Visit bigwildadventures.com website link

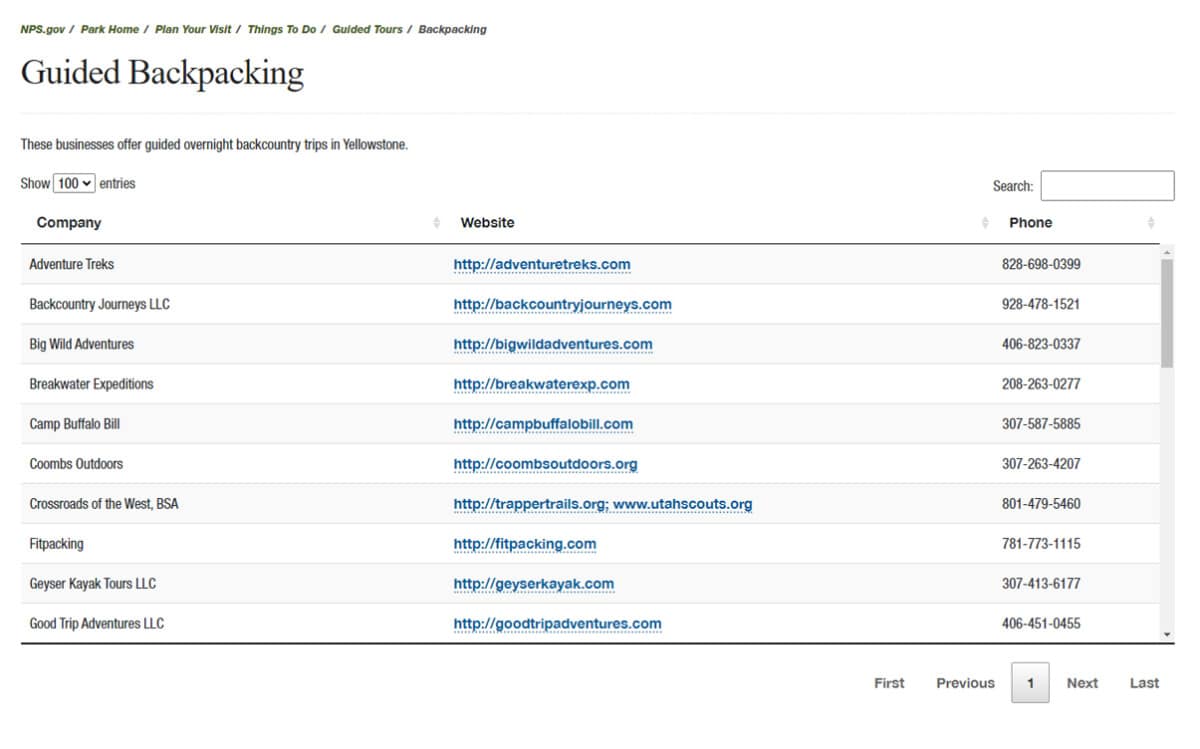point(553,345)
